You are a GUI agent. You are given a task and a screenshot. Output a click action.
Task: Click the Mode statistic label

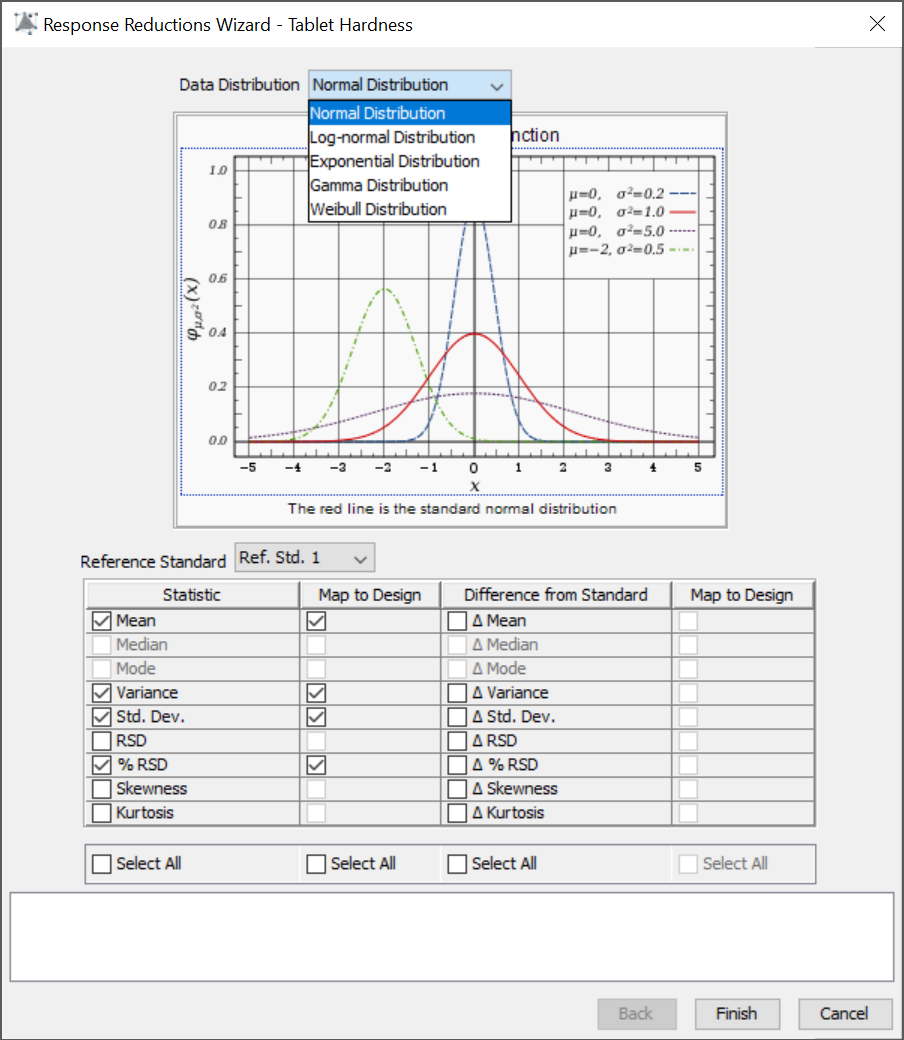pos(136,669)
